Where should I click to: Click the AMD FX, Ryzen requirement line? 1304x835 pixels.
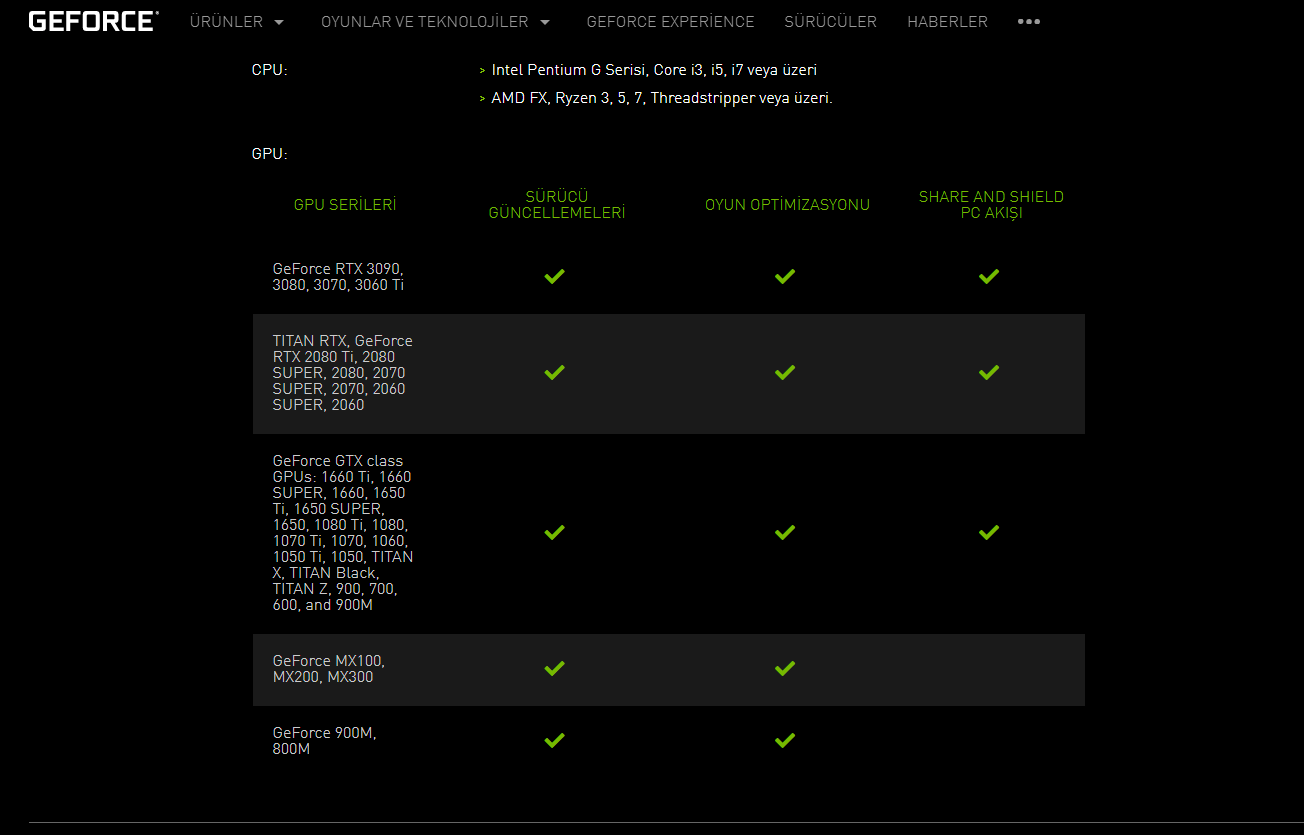(x=662, y=98)
